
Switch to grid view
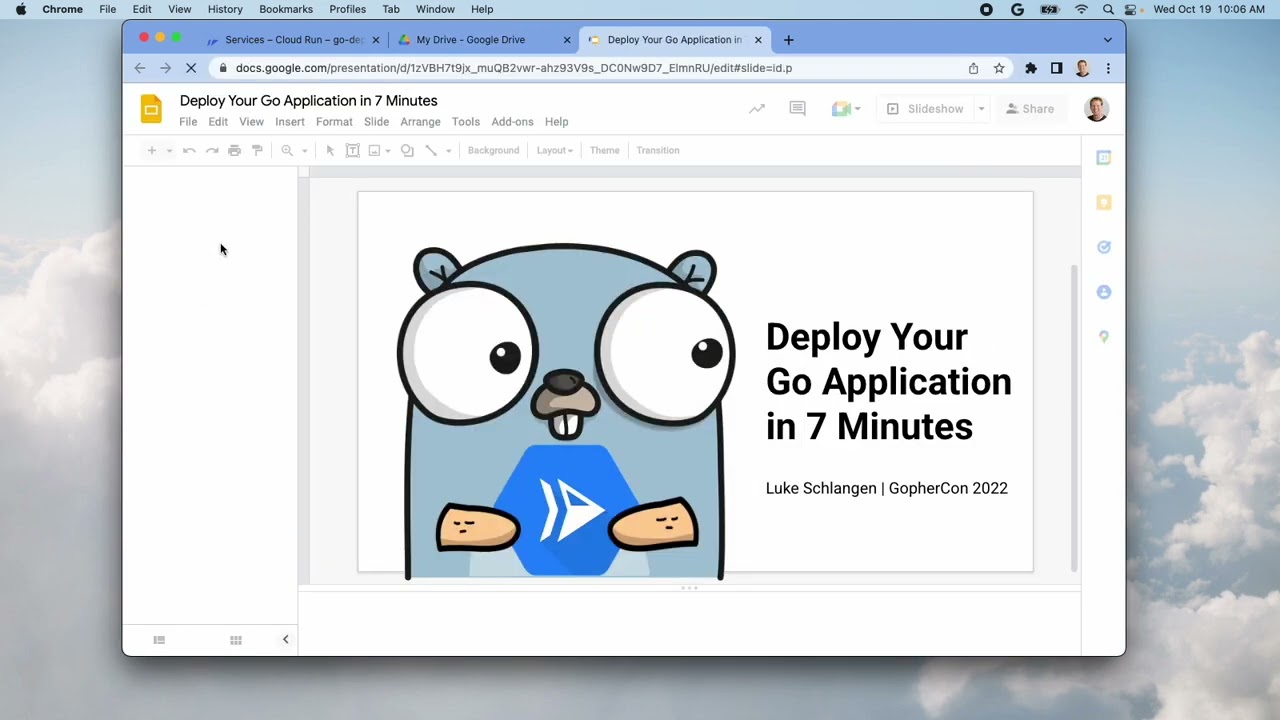pyautogui.click(x=236, y=640)
